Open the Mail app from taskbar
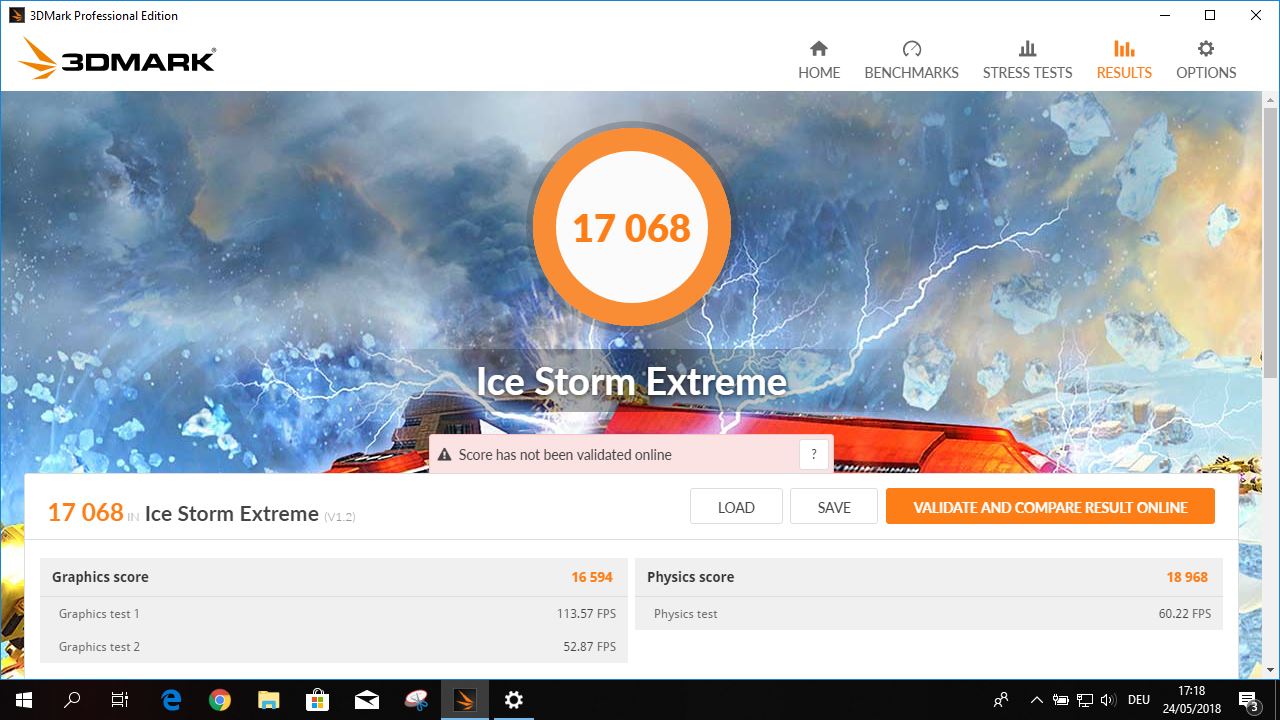Viewport: 1280px width, 720px height. pyautogui.click(x=367, y=700)
